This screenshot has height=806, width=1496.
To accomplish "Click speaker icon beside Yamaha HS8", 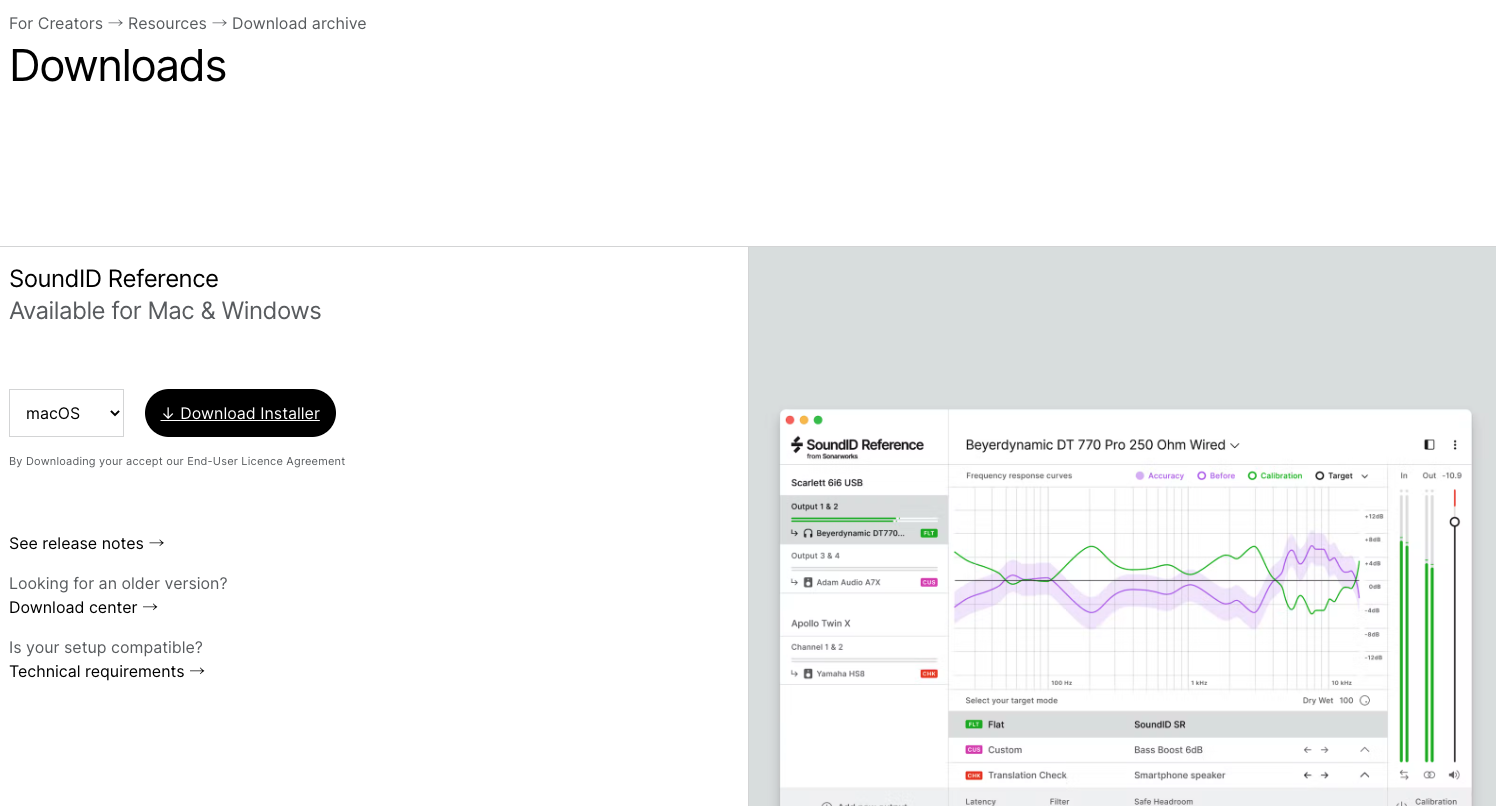I will pos(808,674).
